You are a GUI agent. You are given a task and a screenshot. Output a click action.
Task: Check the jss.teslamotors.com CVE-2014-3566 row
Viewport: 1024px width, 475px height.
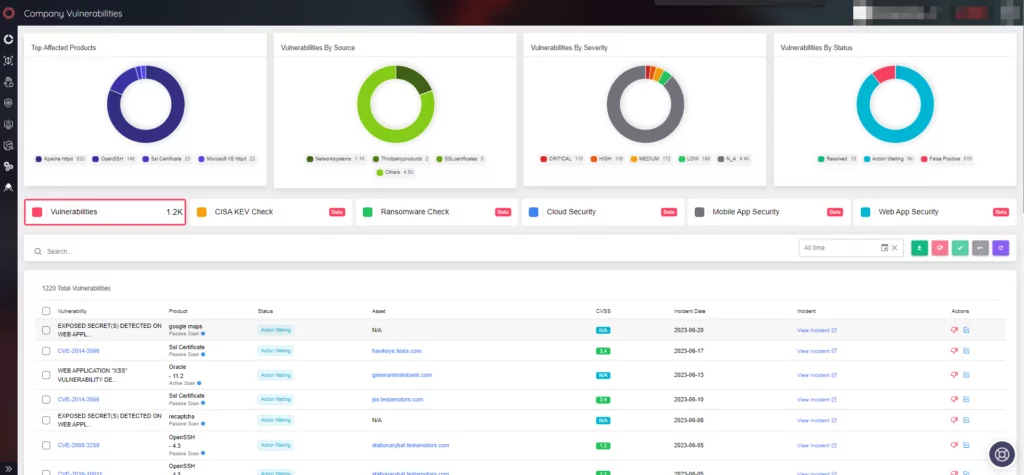(46, 399)
